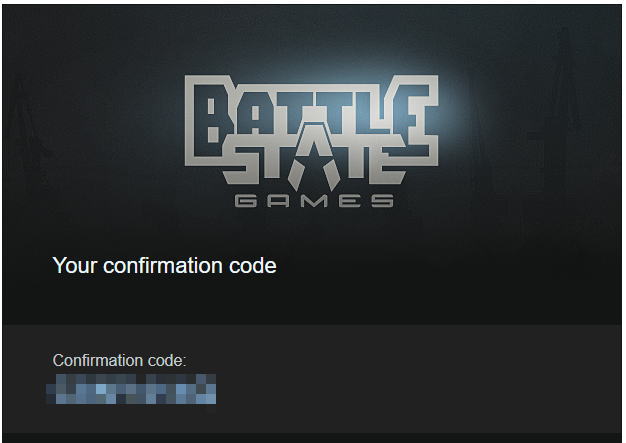Click the letter M in GAMES
Image resolution: width=626 pixels, height=443 pixels.
[x=314, y=201]
